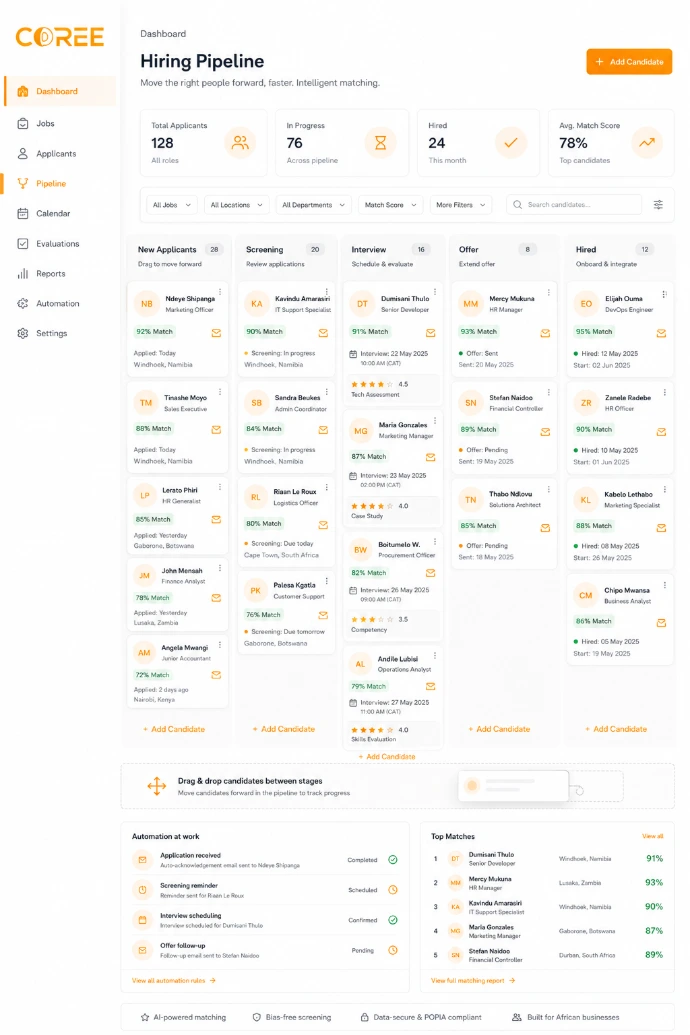Image resolution: width=690 pixels, height=1035 pixels.
Task: Add Candidate under Hired column
Action: click(616, 729)
